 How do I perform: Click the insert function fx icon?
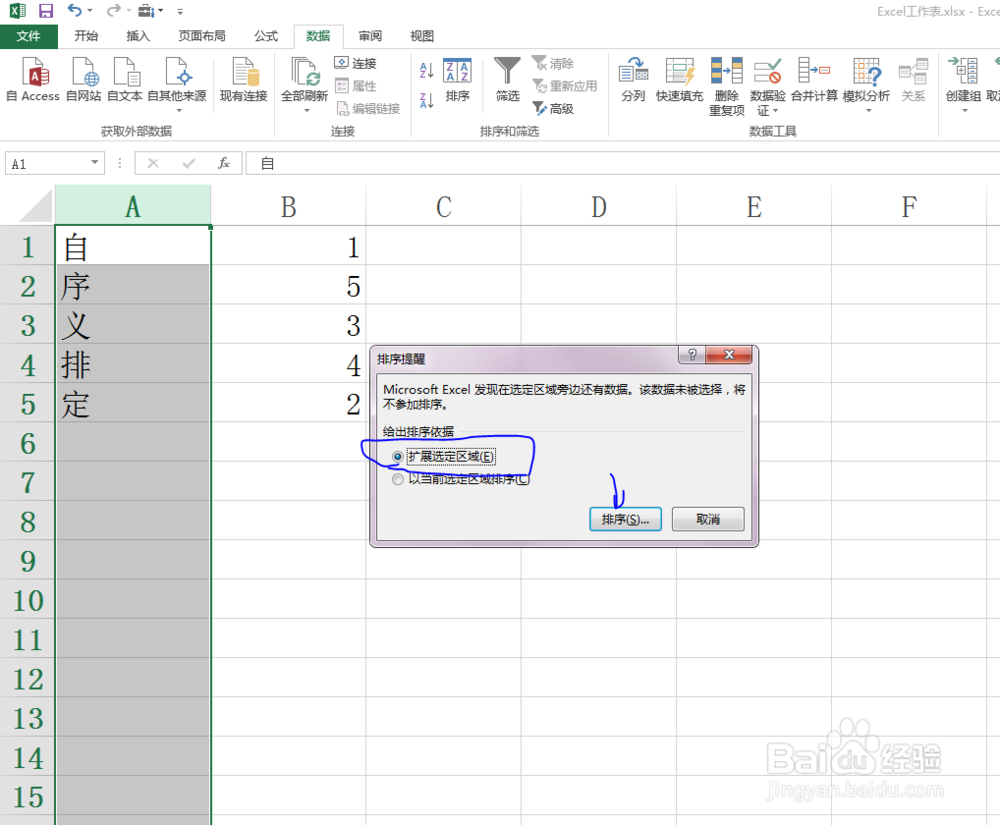[224, 163]
